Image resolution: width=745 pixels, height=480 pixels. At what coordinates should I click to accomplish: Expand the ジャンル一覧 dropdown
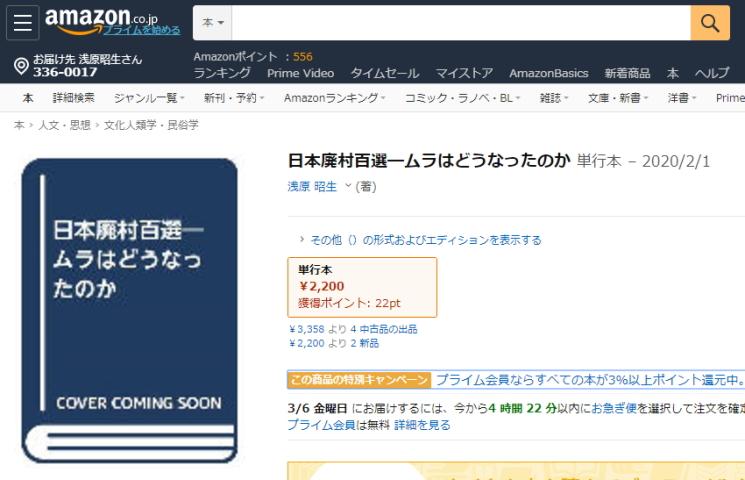point(149,98)
